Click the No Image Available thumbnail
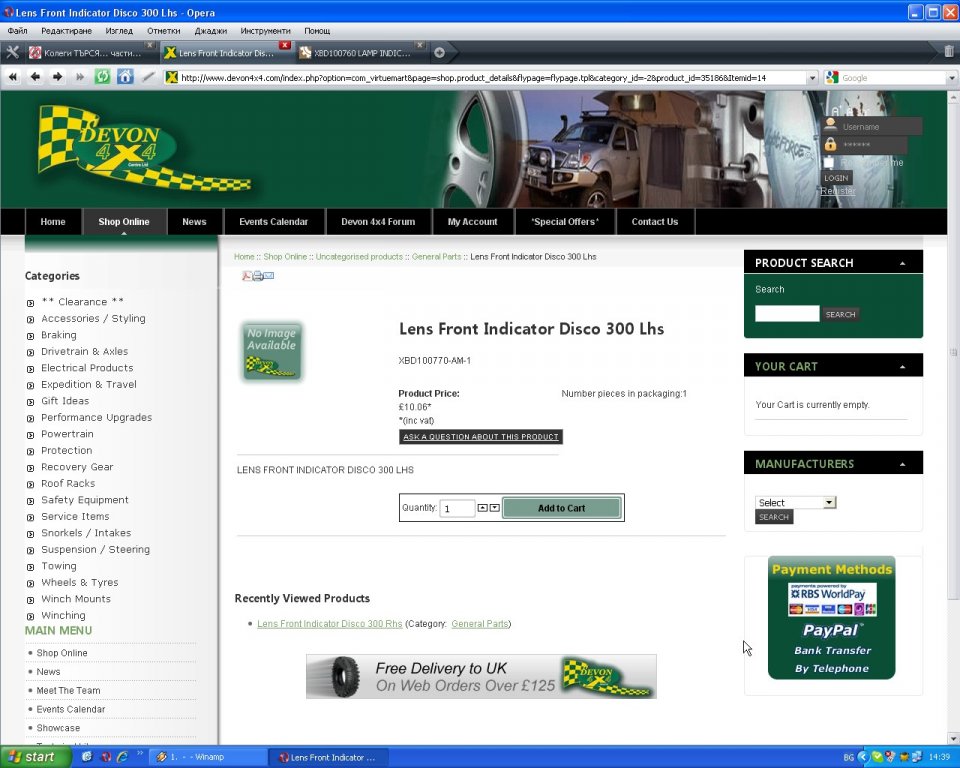Image resolution: width=960 pixels, height=768 pixels. (x=272, y=352)
